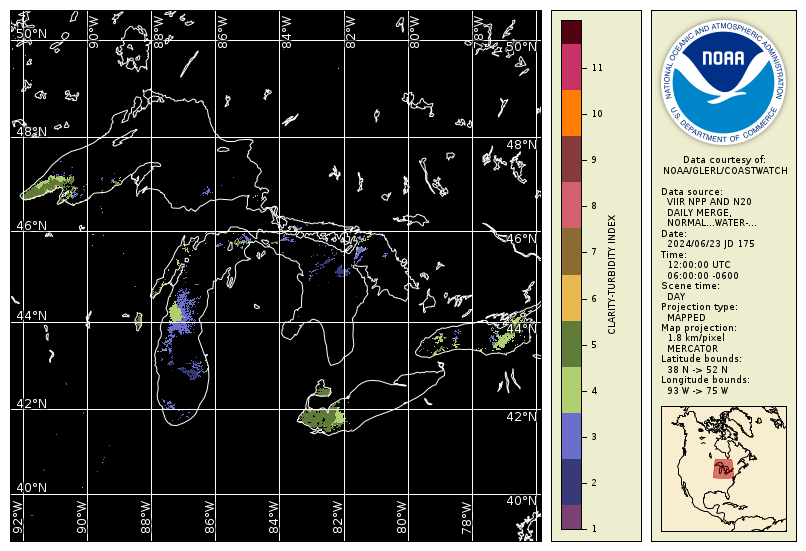The width and height of the screenshot is (806, 551).
Task: Select the golden yellow level 6 legend swatch
Action: 571,298
